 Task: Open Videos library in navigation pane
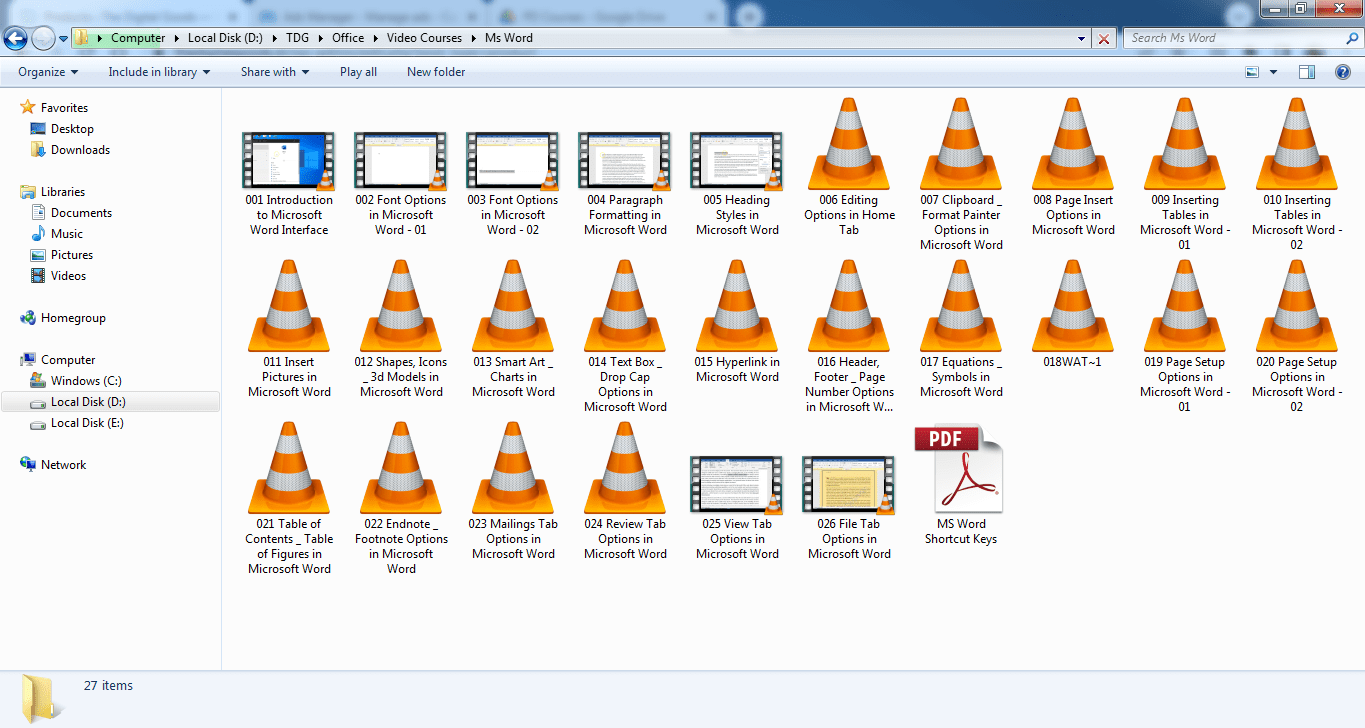pyautogui.click(x=68, y=276)
